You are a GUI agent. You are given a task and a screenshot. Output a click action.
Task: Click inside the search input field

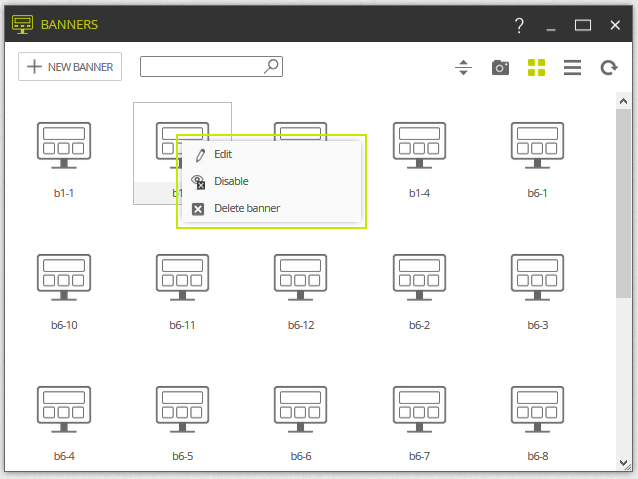pos(202,66)
